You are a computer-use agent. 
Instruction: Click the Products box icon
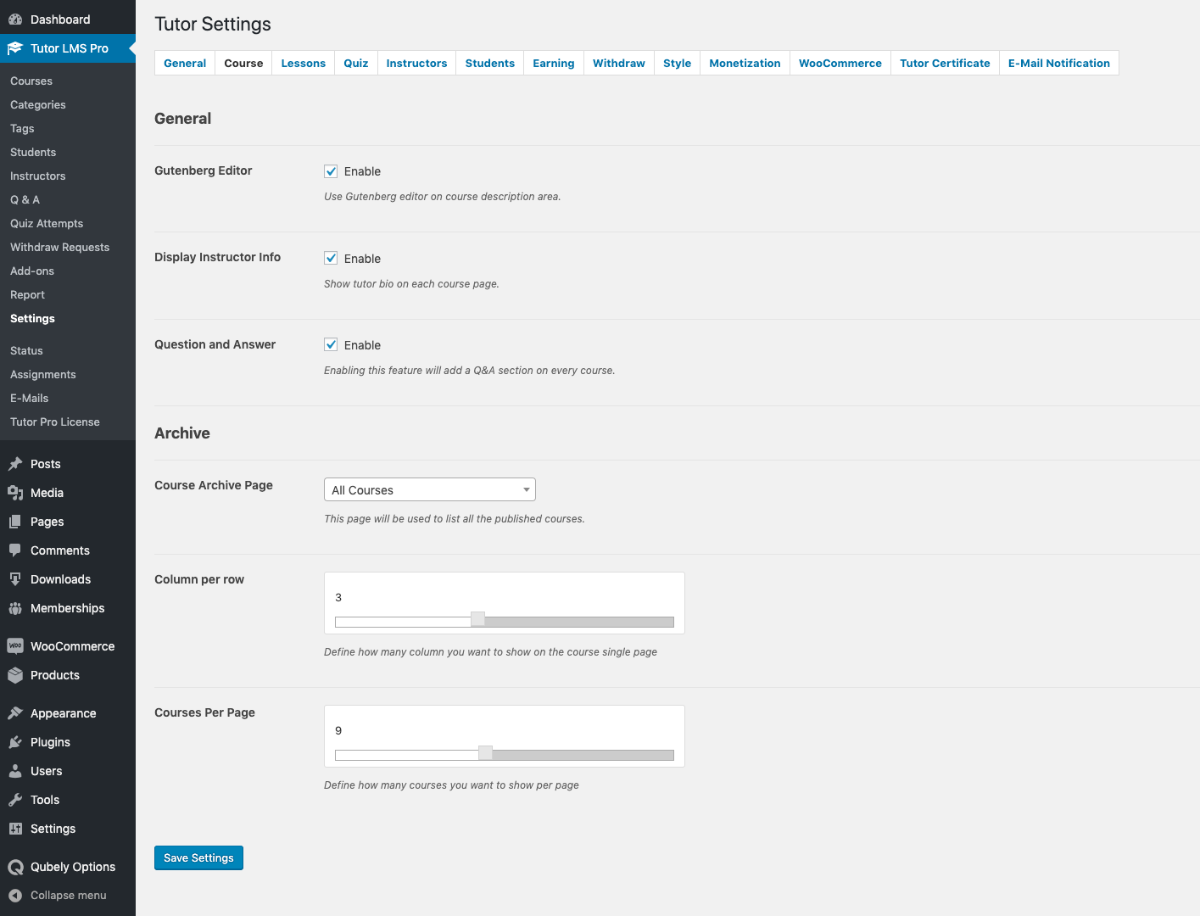(x=15, y=675)
